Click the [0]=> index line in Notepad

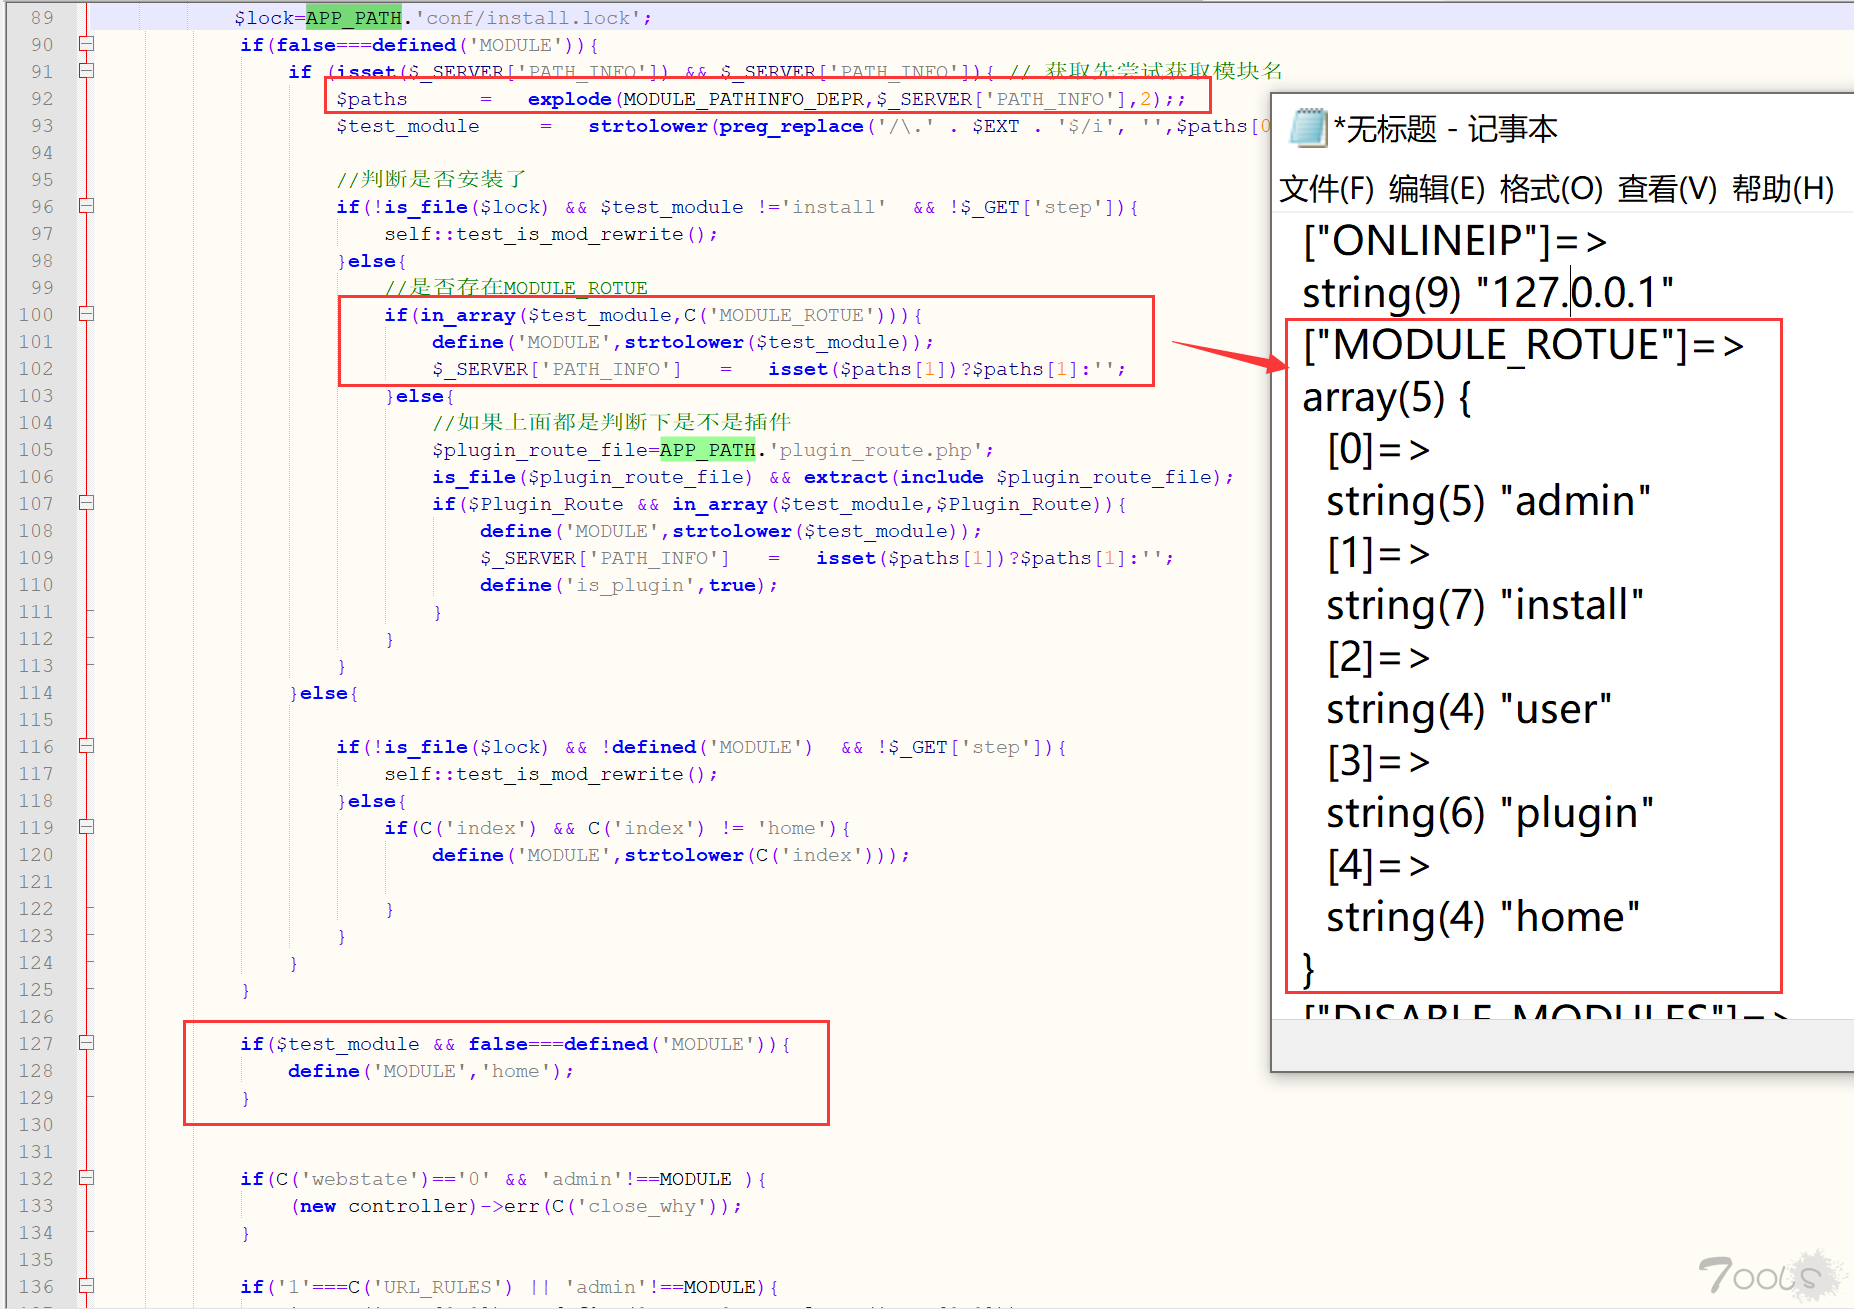[x=1379, y=449]
